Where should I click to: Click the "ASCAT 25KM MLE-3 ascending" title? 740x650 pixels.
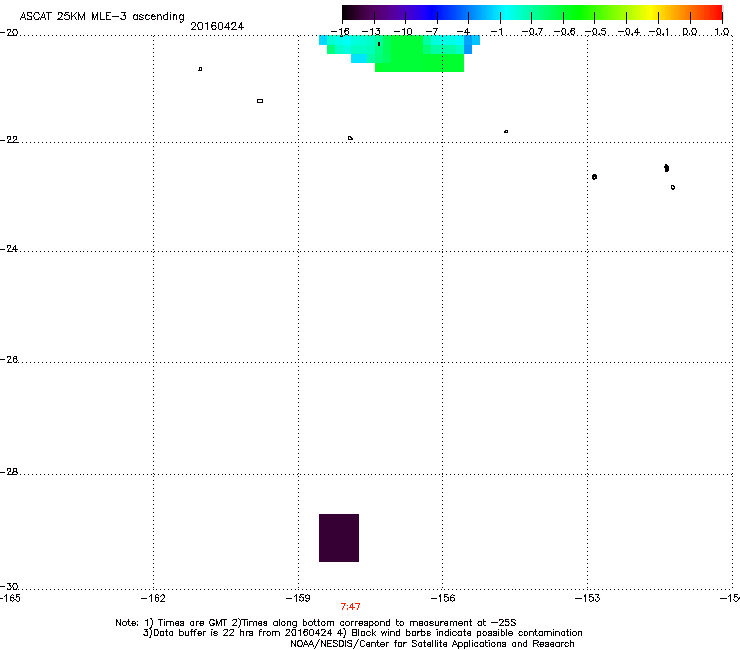(102, 17)
